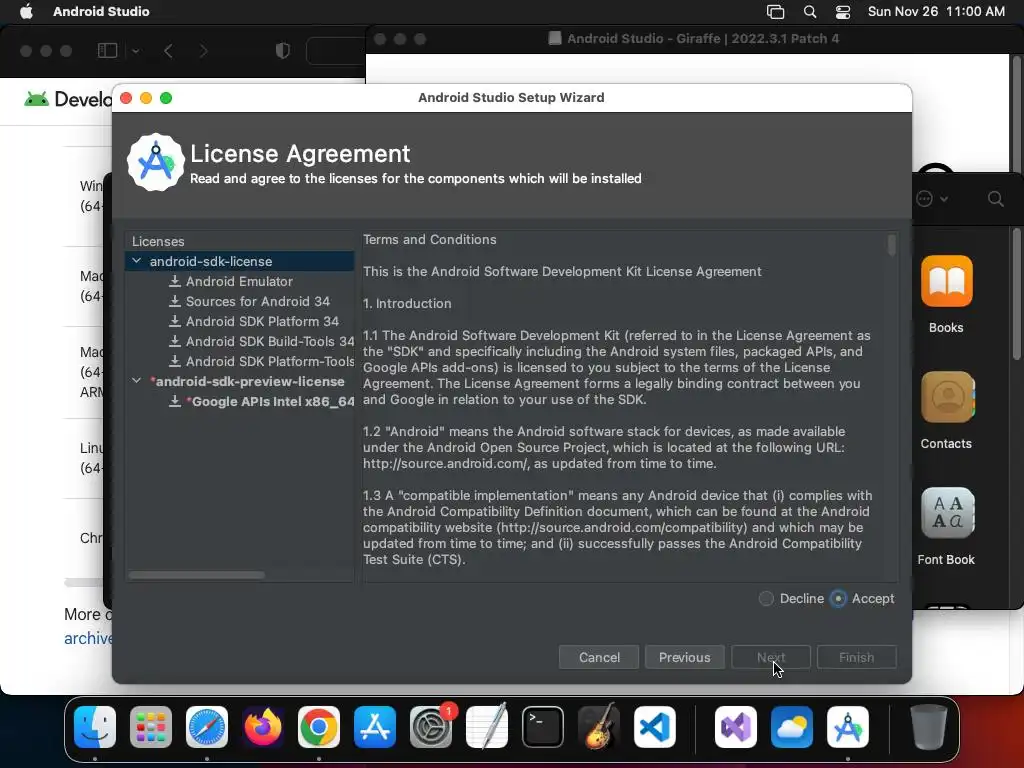Open Control Center in the menu bar

click(x=843, y=11)
